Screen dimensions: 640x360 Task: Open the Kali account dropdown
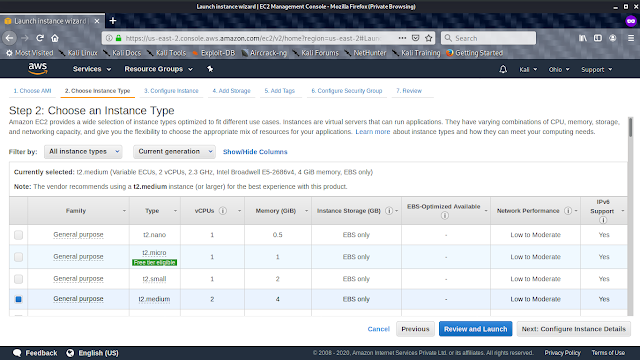point(528,69)
